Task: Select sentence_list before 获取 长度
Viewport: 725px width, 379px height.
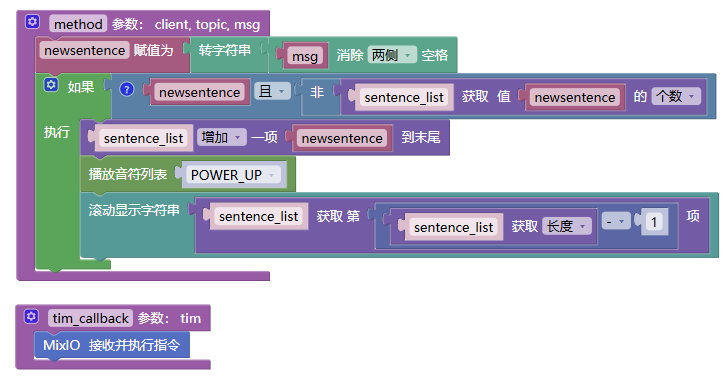Action: click(x=454, y=227)
